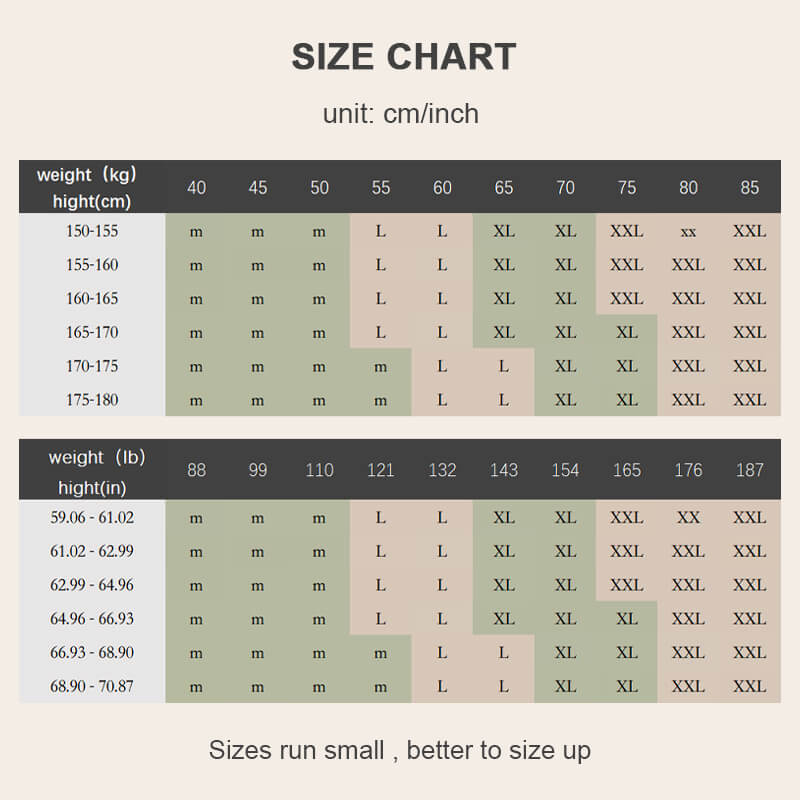This screenshot has height=800, width=800.
Task: Click the 55 kg column header
Action: 381,188
